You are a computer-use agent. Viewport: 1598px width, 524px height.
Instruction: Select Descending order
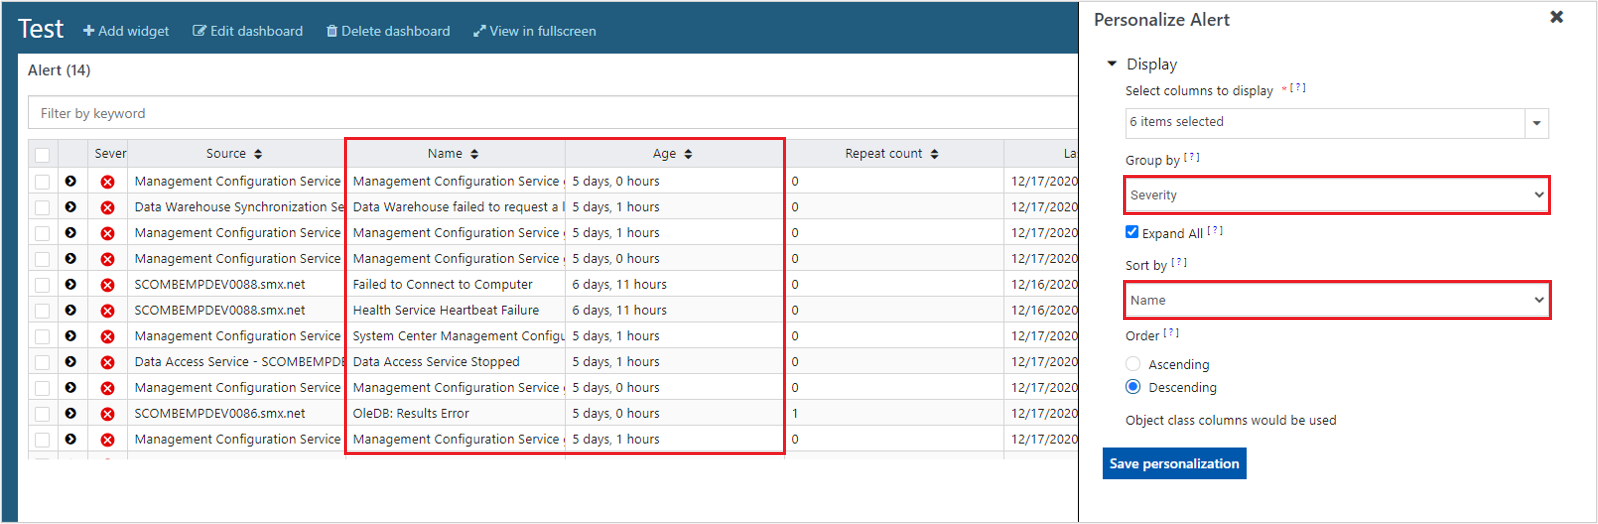1133,387
